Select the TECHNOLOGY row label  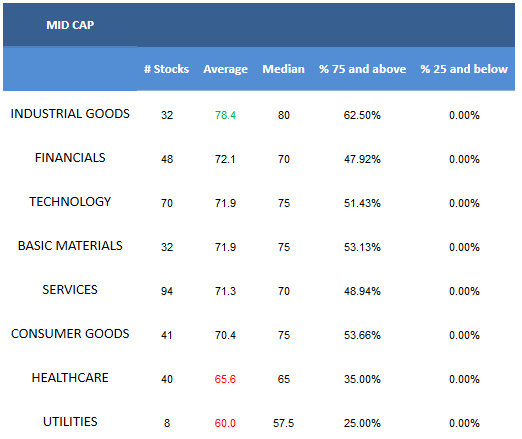pyautogui.click(x=70, y=202)
